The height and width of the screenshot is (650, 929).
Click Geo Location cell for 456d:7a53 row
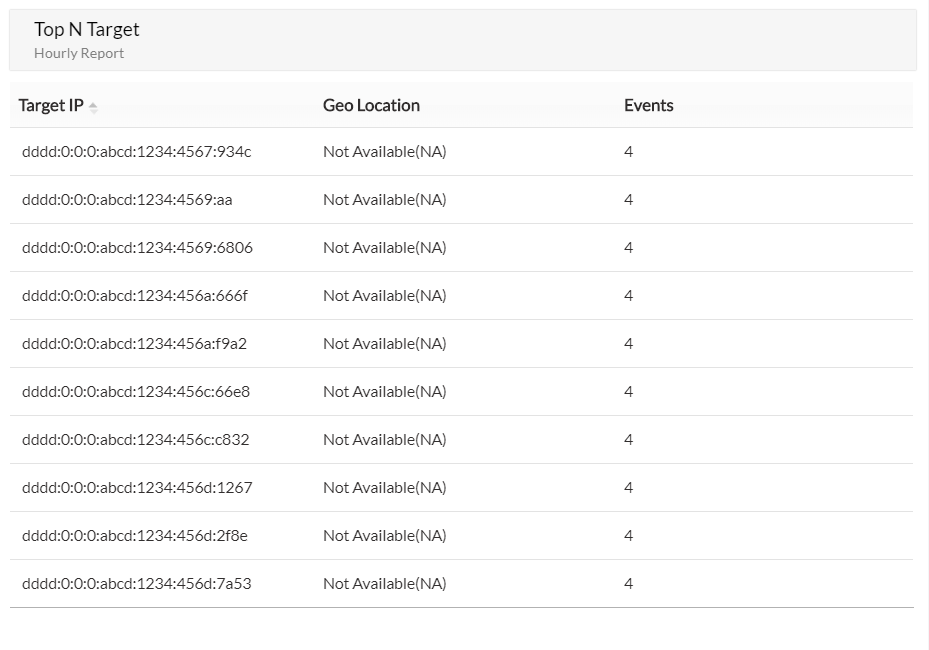(384, 584)
